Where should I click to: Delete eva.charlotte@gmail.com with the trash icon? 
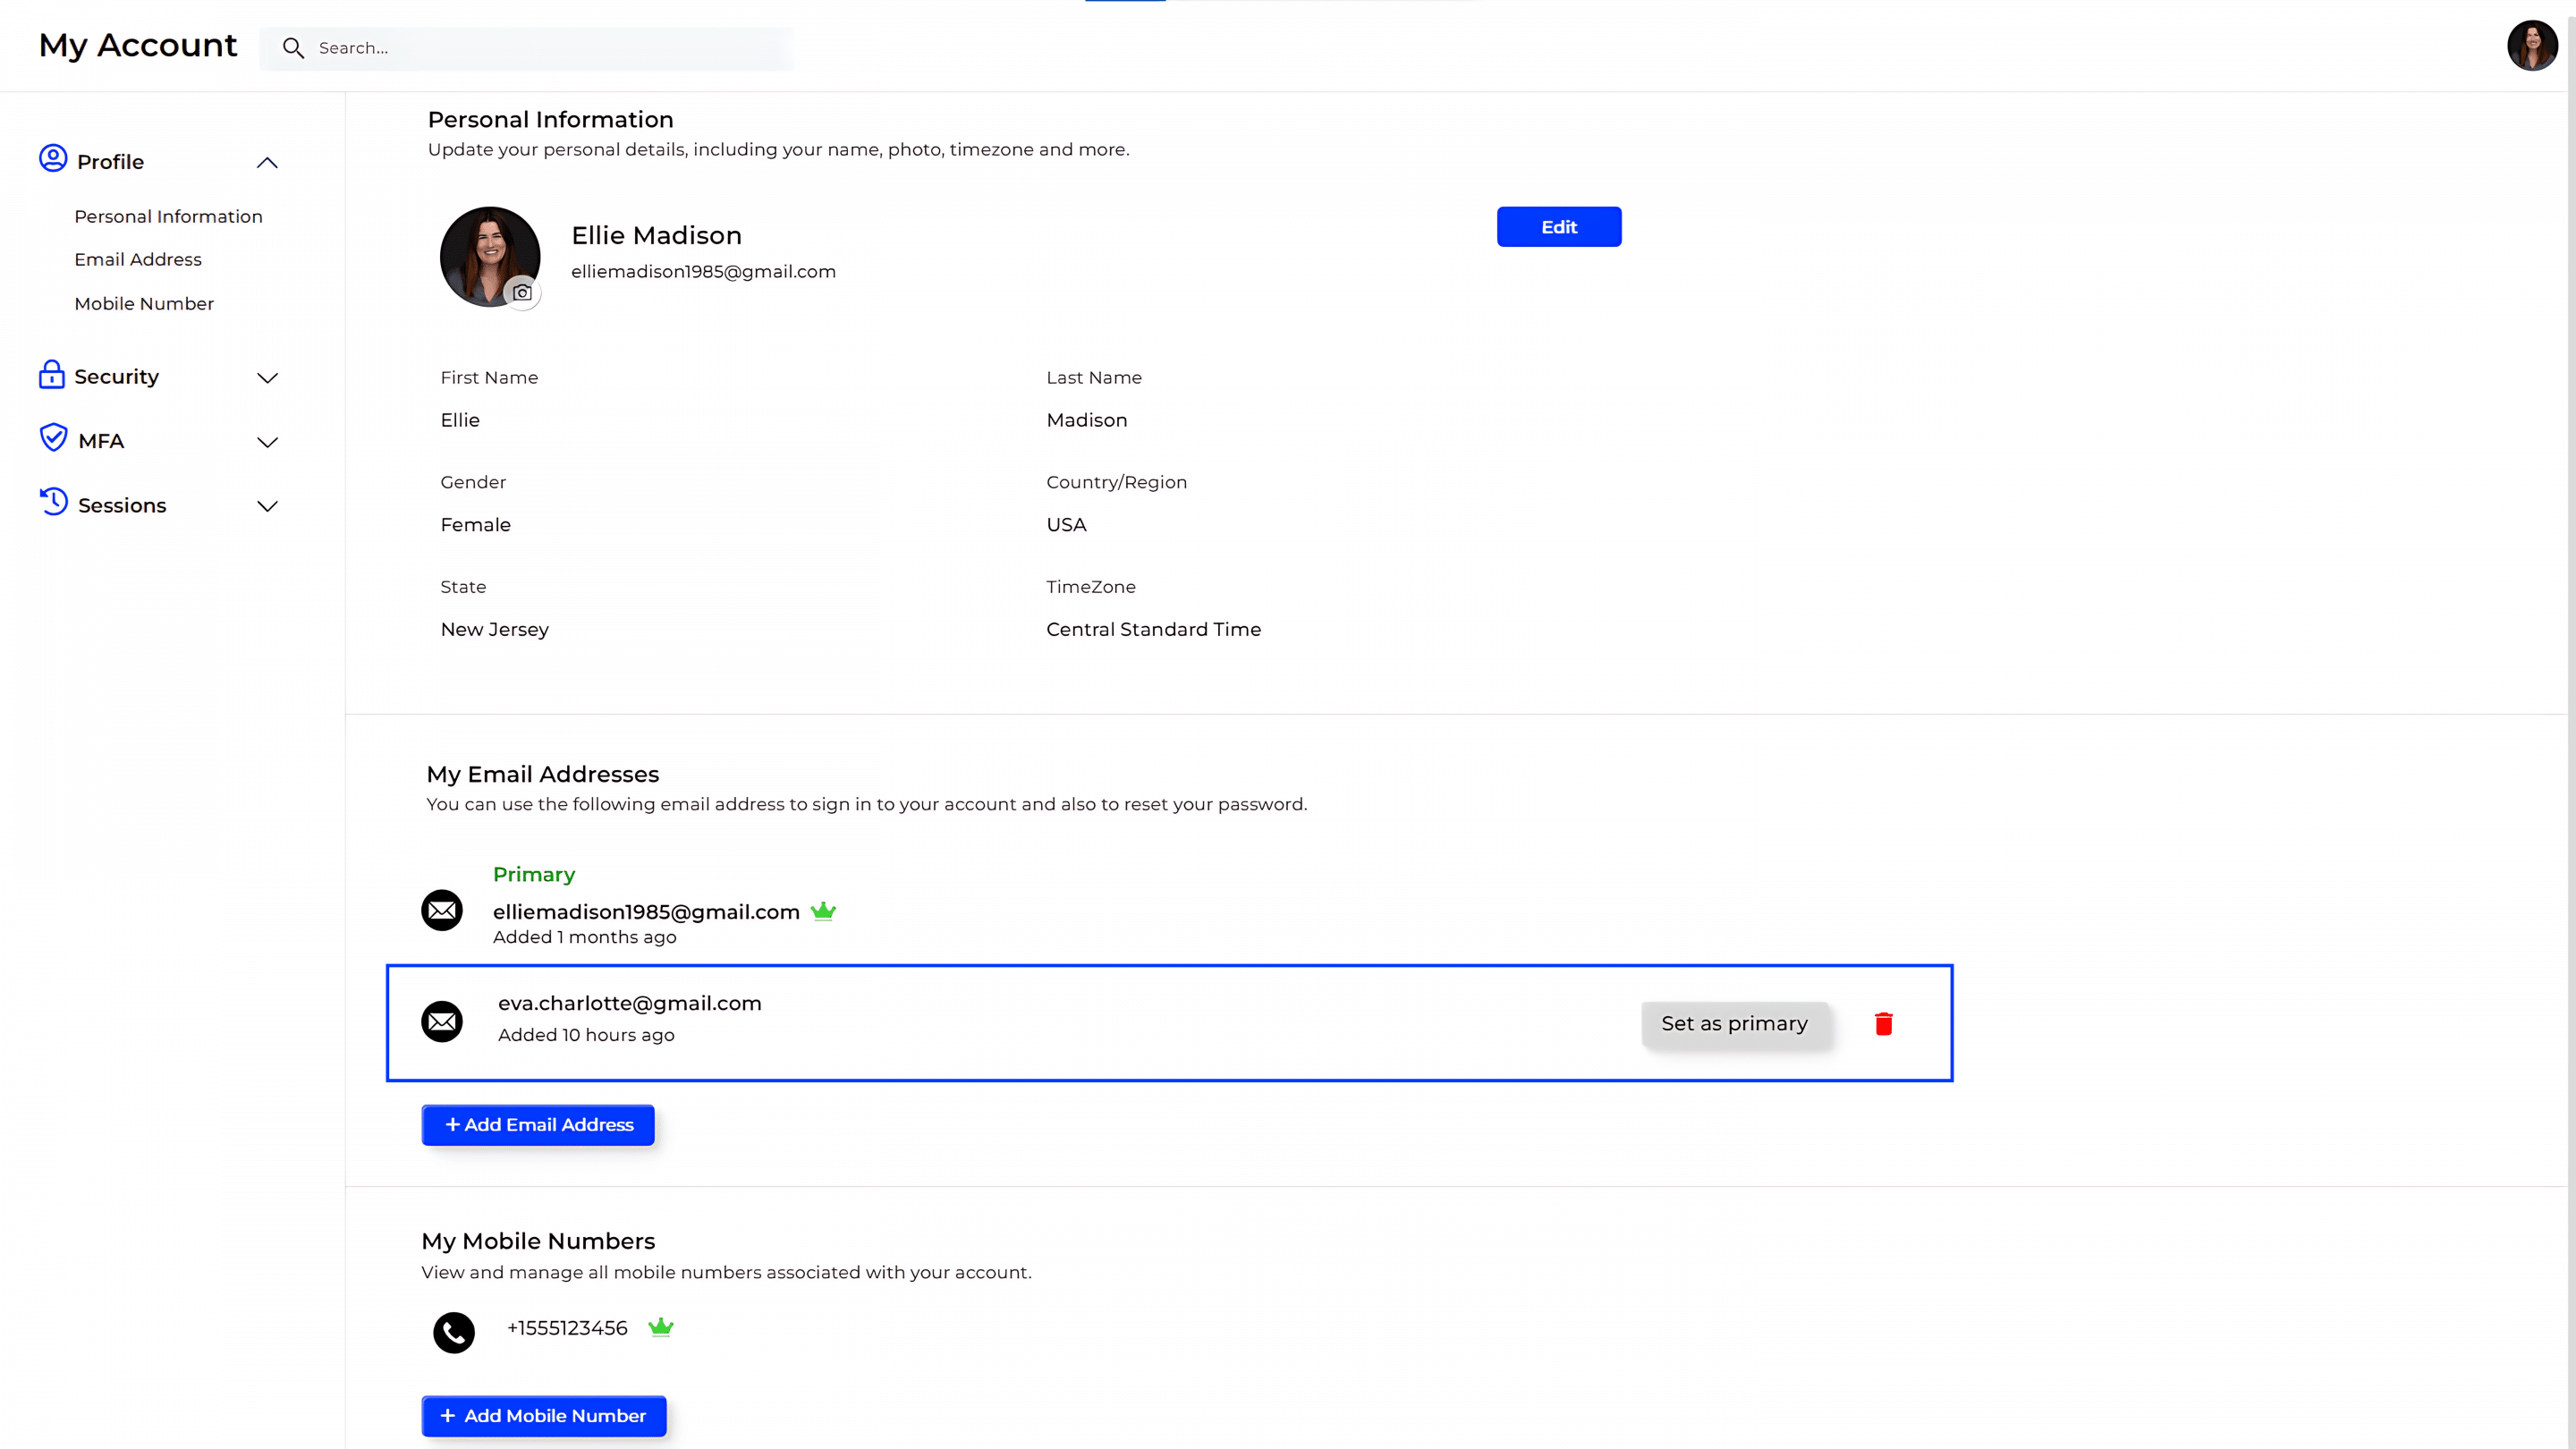(x=1883, y=1023)
